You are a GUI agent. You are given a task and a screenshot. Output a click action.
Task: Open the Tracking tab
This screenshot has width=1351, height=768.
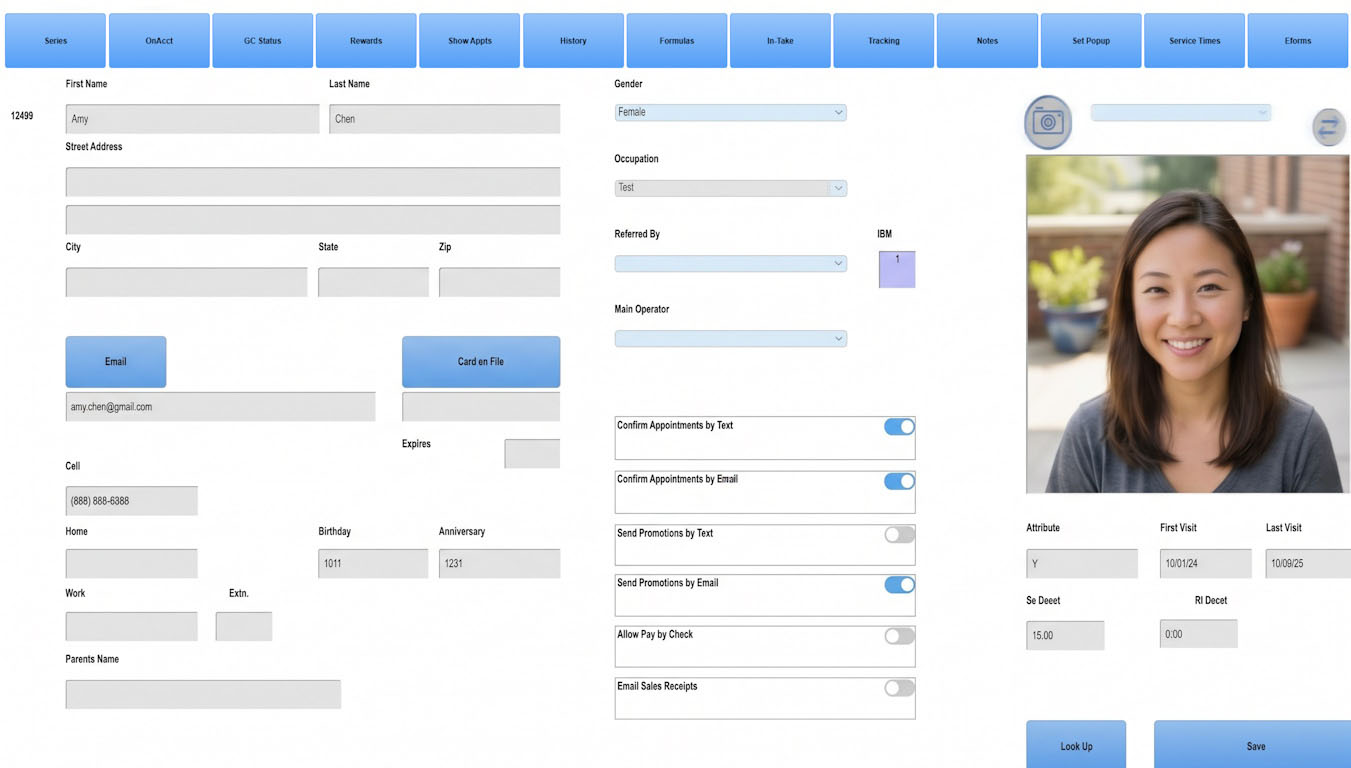[884, 41]
